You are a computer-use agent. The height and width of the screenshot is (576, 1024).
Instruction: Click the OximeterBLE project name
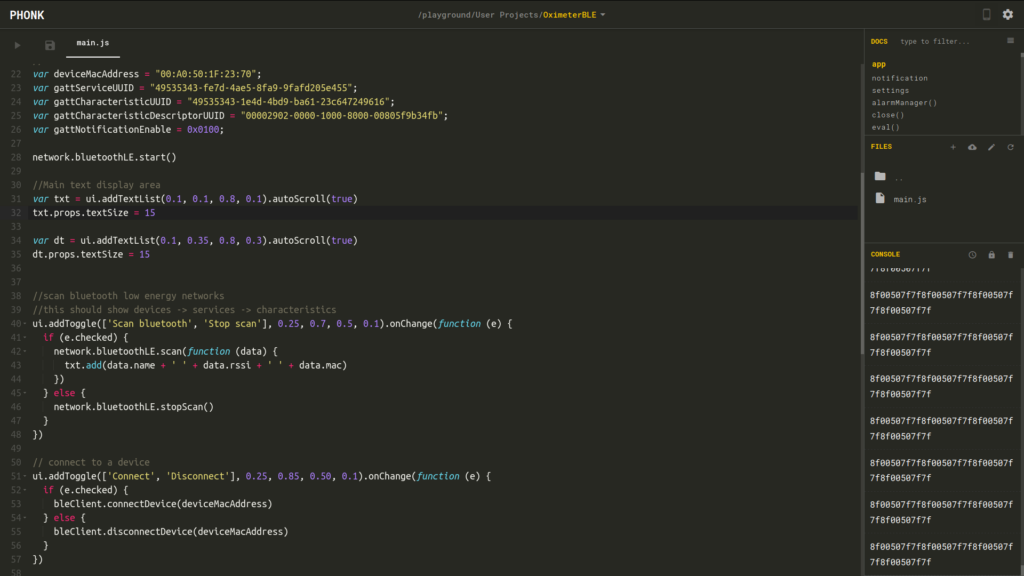(x=569, y=15)
